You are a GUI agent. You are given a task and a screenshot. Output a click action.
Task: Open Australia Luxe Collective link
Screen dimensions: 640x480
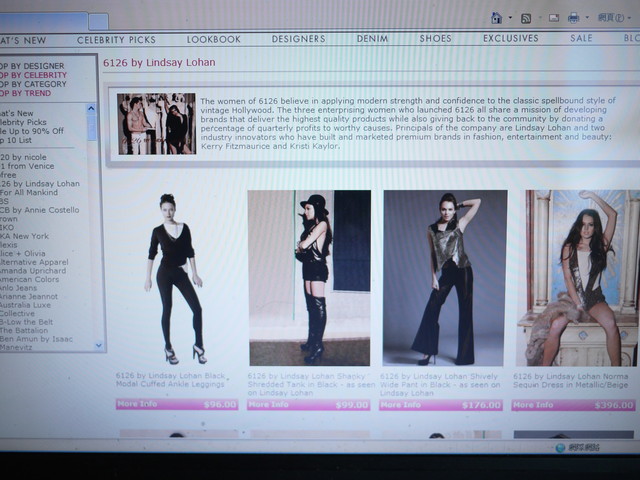pyautogui.click(x=26, y=309)
